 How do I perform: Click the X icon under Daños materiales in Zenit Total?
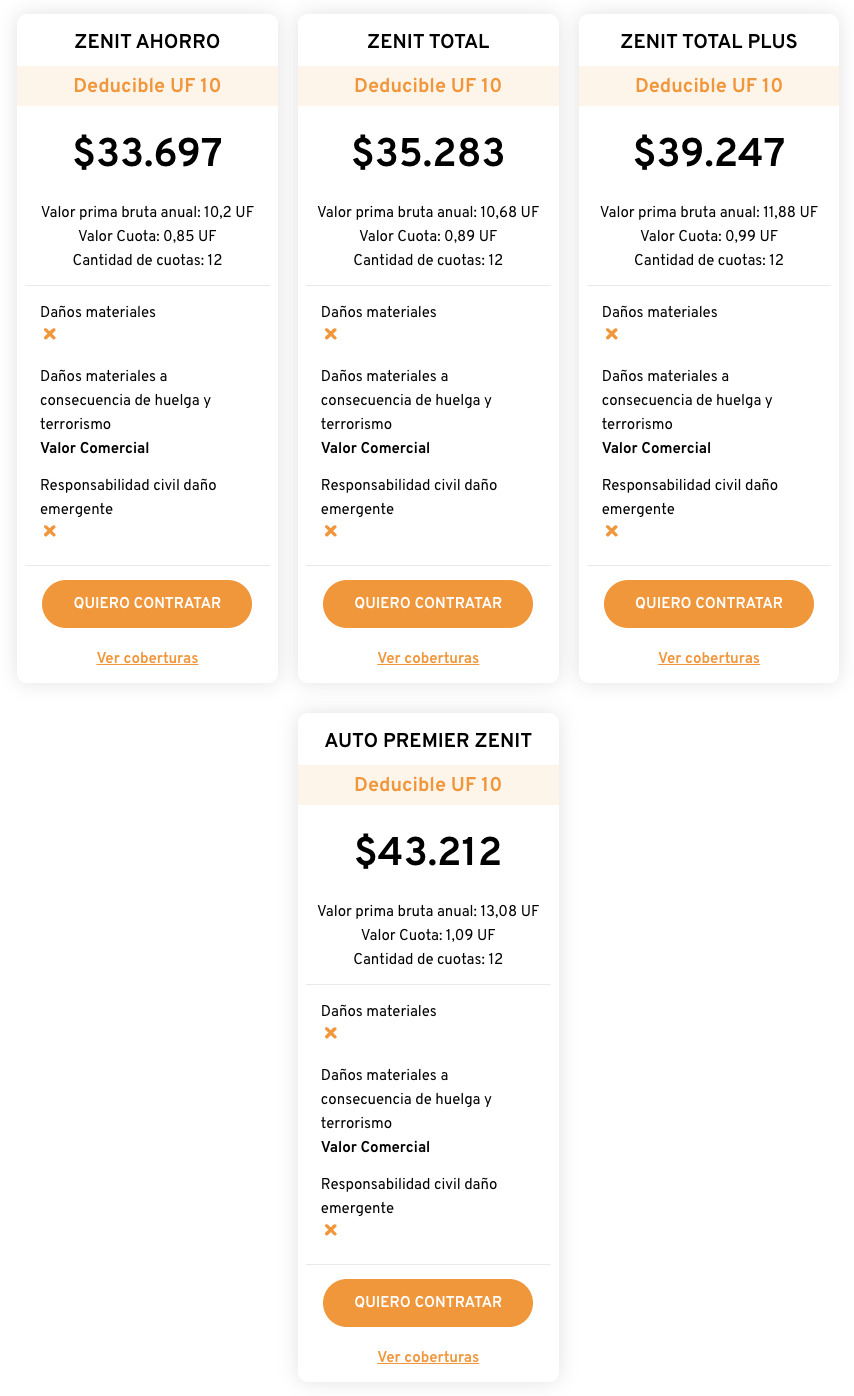[x=331, y=334]
